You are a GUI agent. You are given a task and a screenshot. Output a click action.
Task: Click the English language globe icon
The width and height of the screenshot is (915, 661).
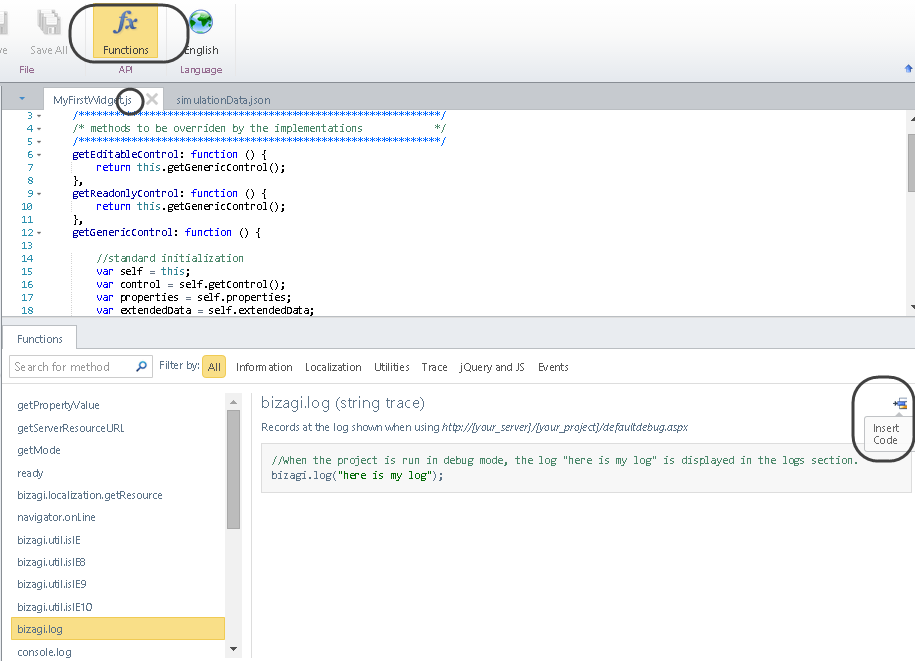pos(201,22)
